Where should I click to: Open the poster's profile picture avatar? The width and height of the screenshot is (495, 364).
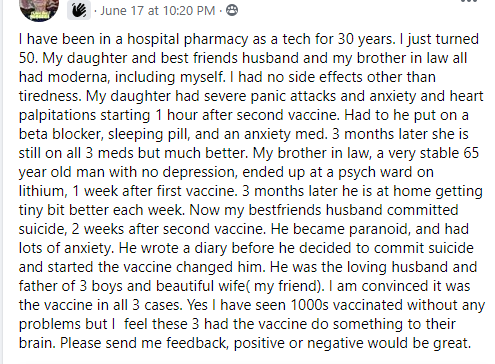coord(39,8)
